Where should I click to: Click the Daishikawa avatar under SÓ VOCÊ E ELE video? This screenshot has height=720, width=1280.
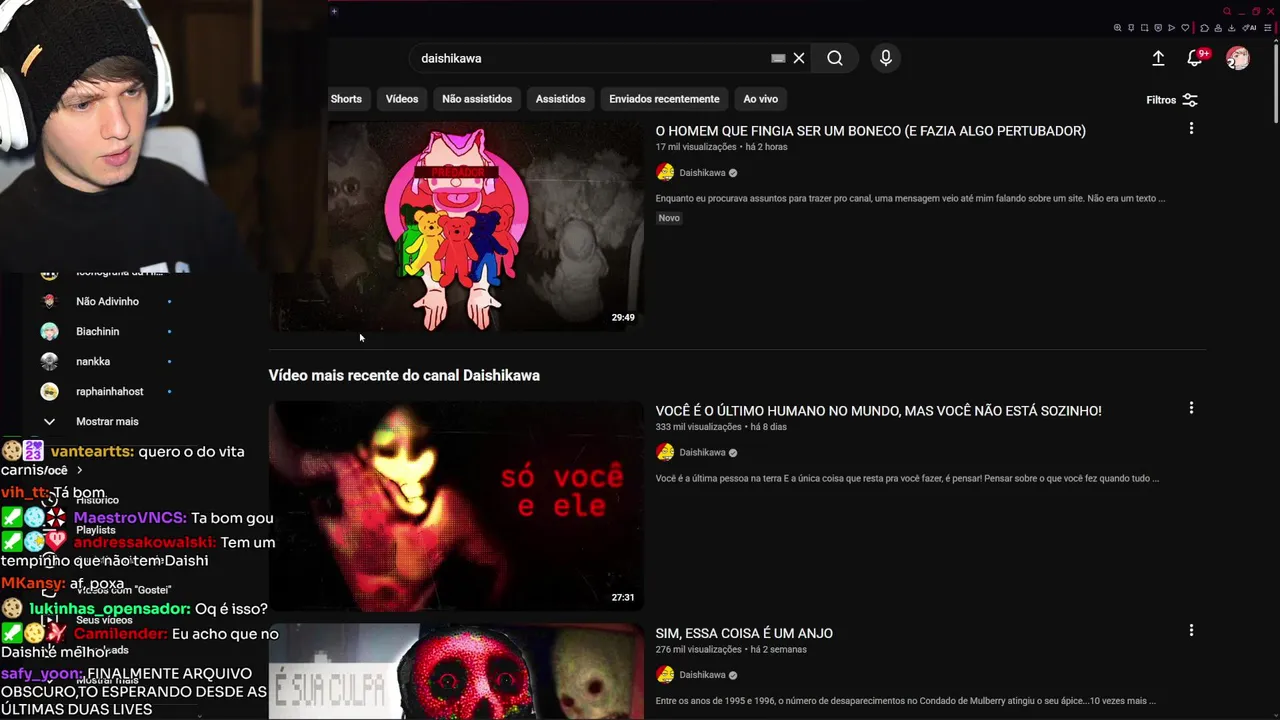click(x=665, y=452)
